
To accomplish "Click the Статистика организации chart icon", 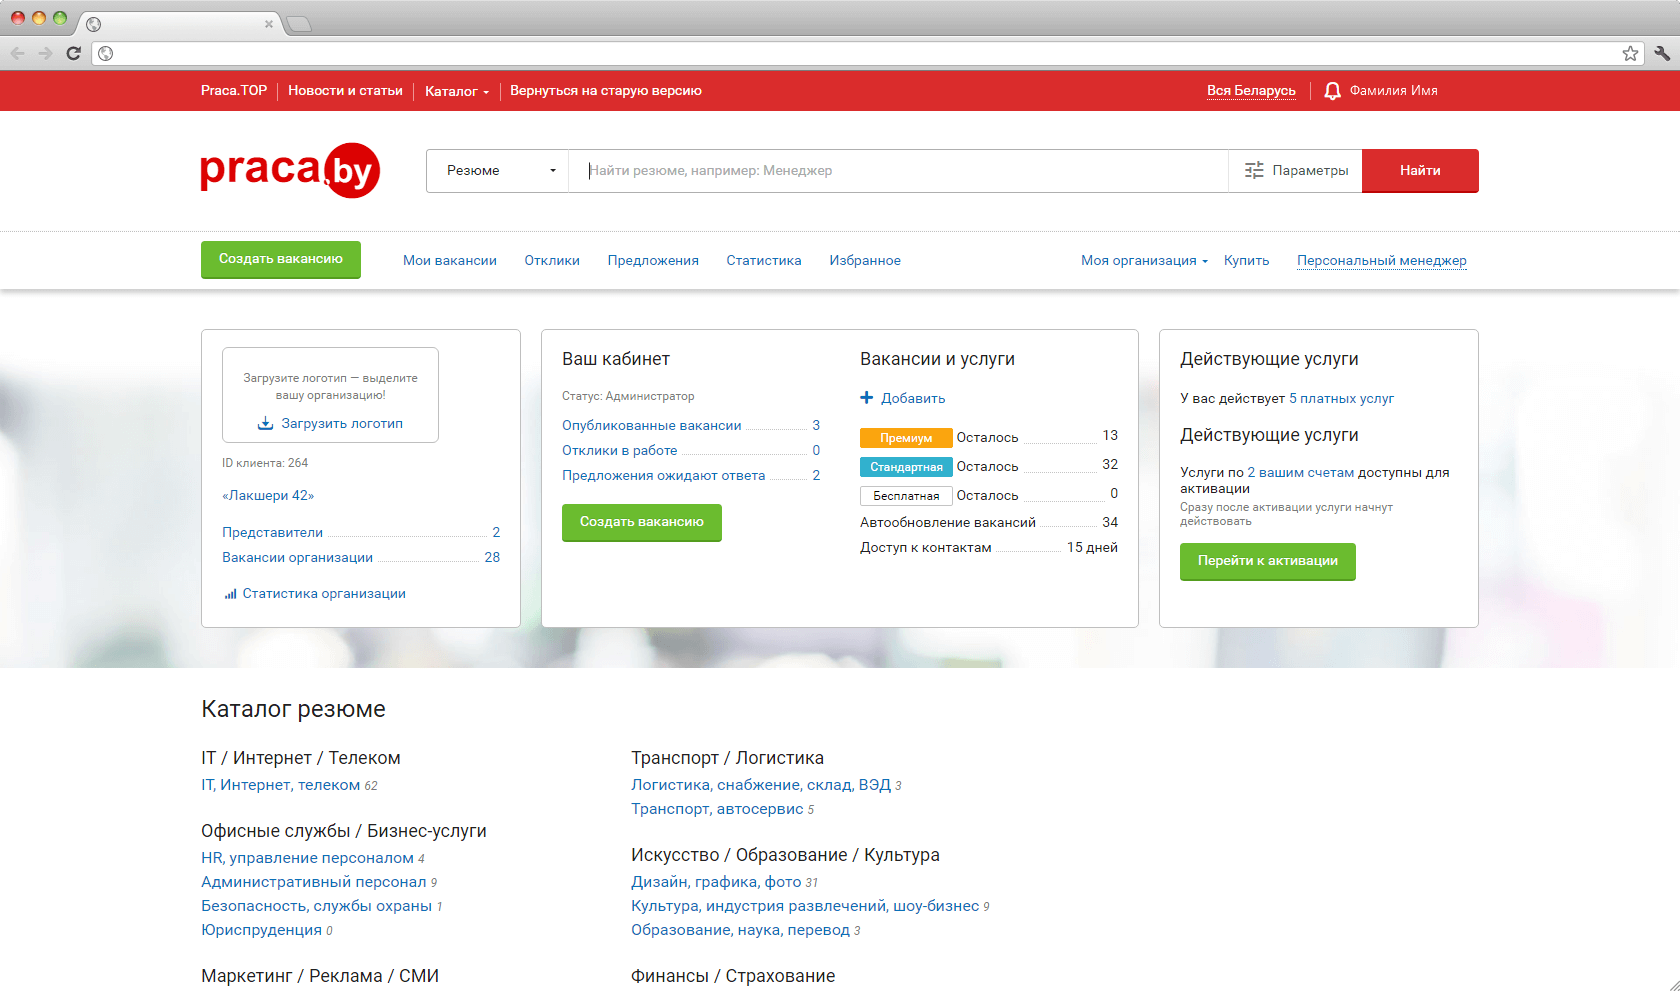I will [x=231, y=594].
